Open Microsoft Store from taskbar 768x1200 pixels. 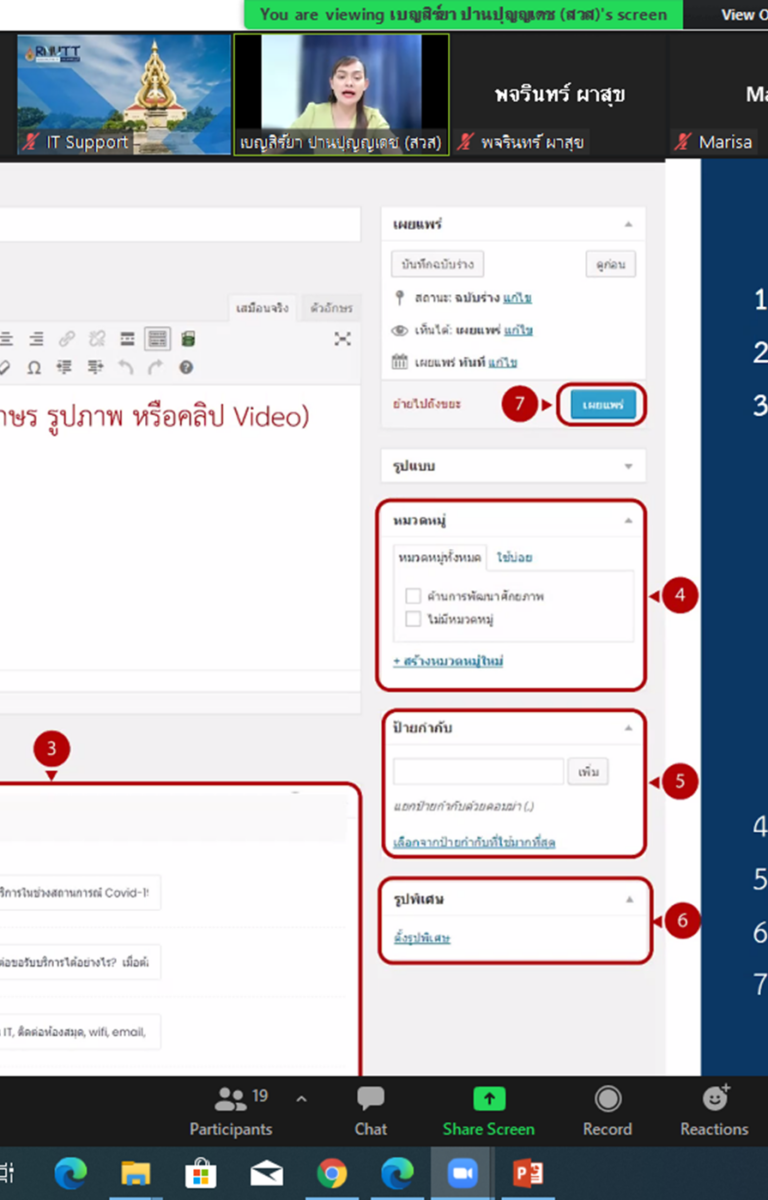[200, 1173]
